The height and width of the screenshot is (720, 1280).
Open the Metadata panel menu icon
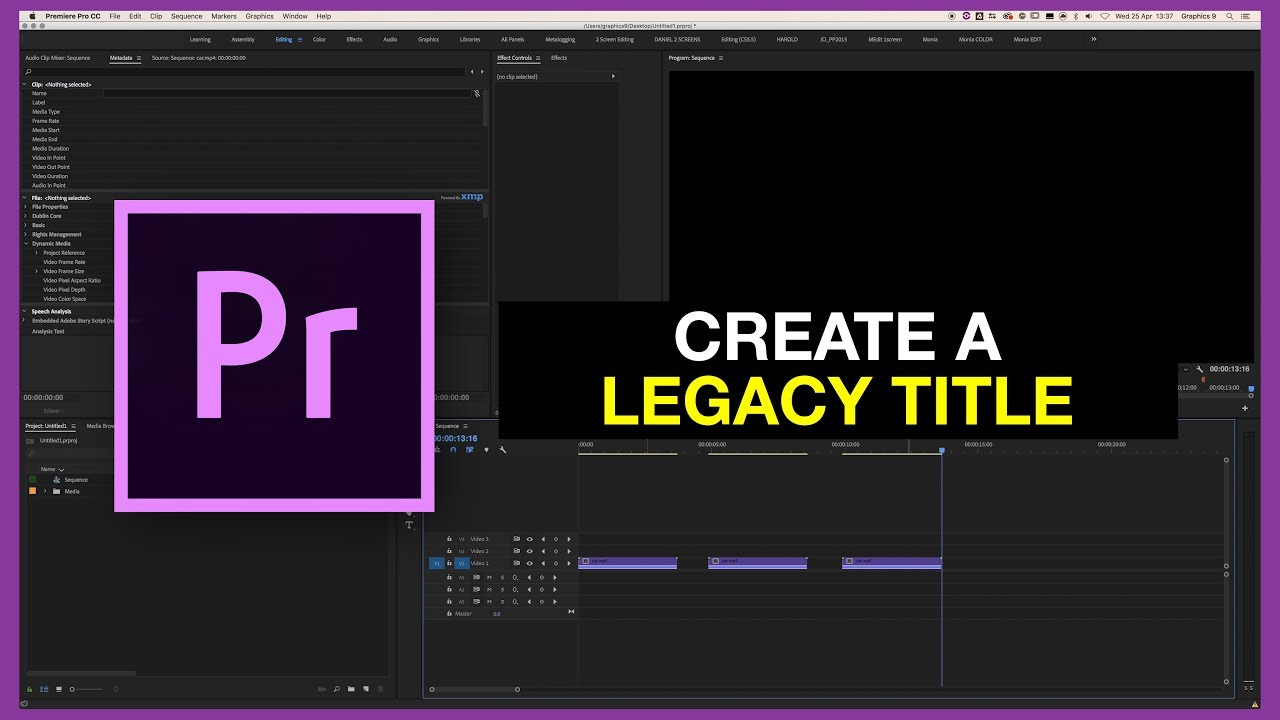click(139, 58)
